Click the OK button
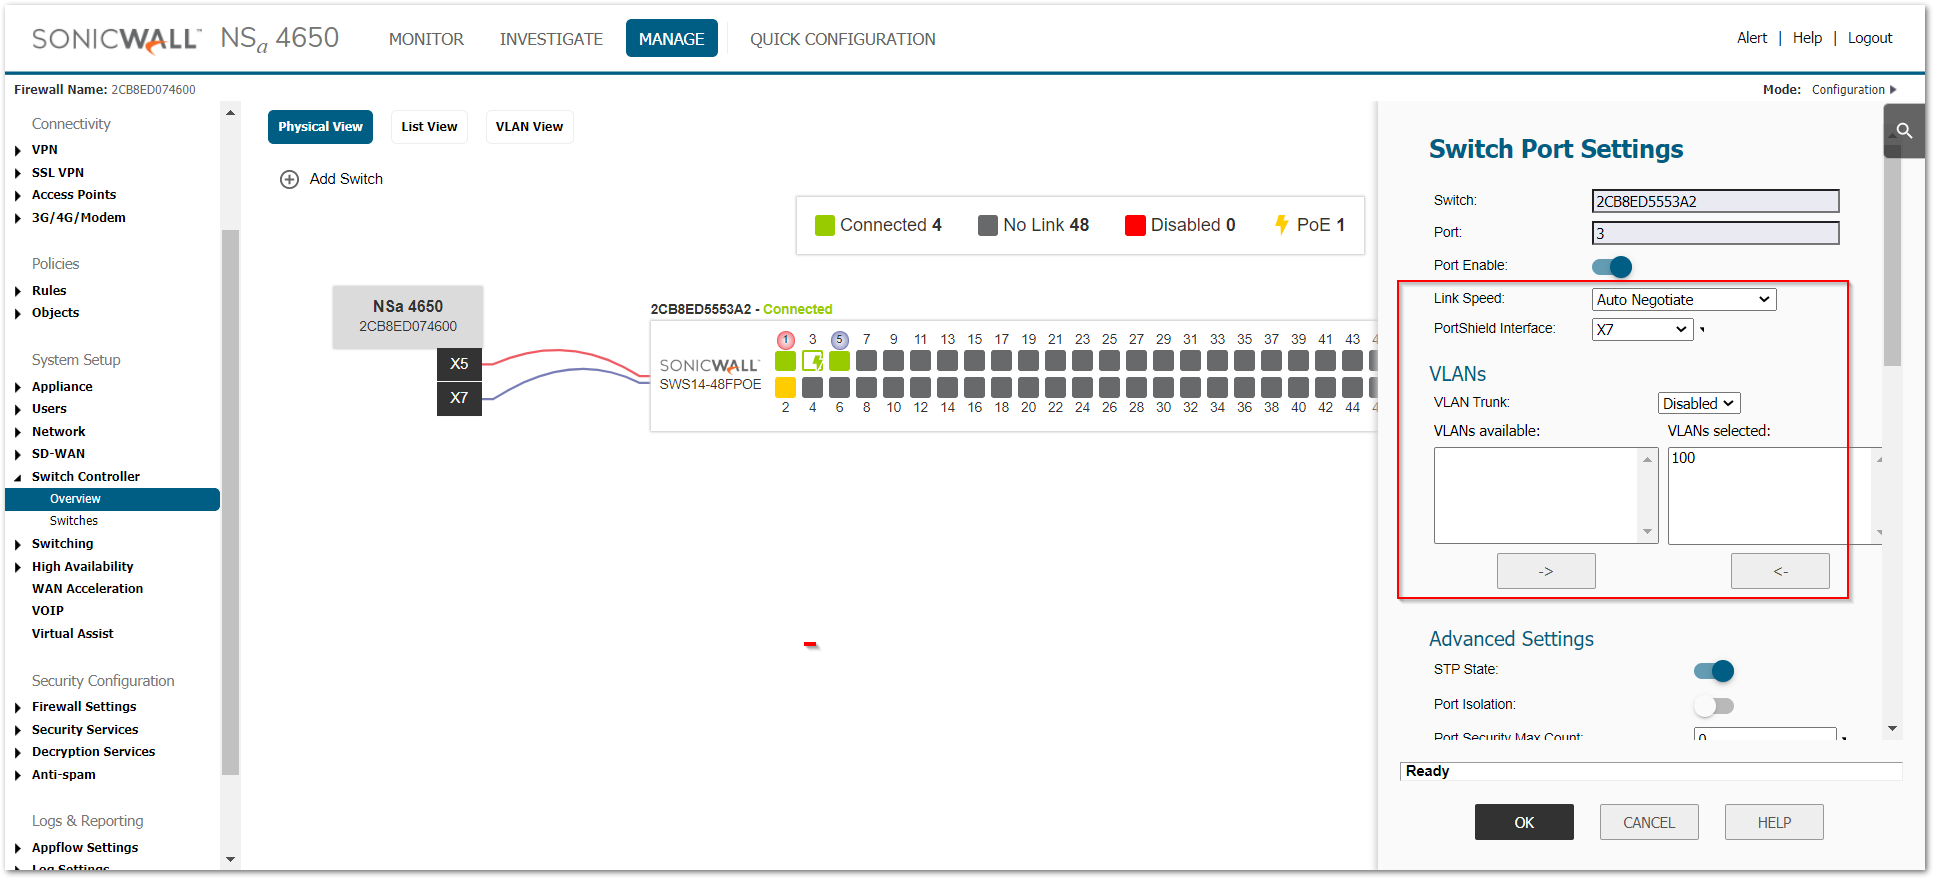Viewport: 1934px width, 879px height. tap(1524, 822)
